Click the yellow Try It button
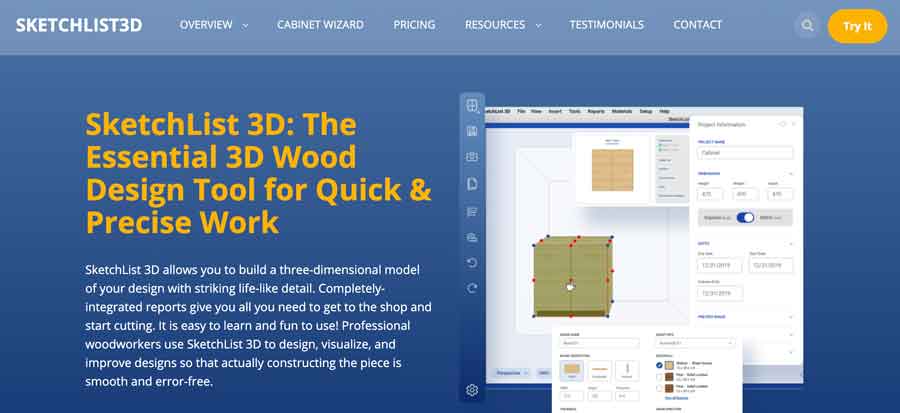The height and width of the screenshot is (413, 900). click(x=858, y=26)
